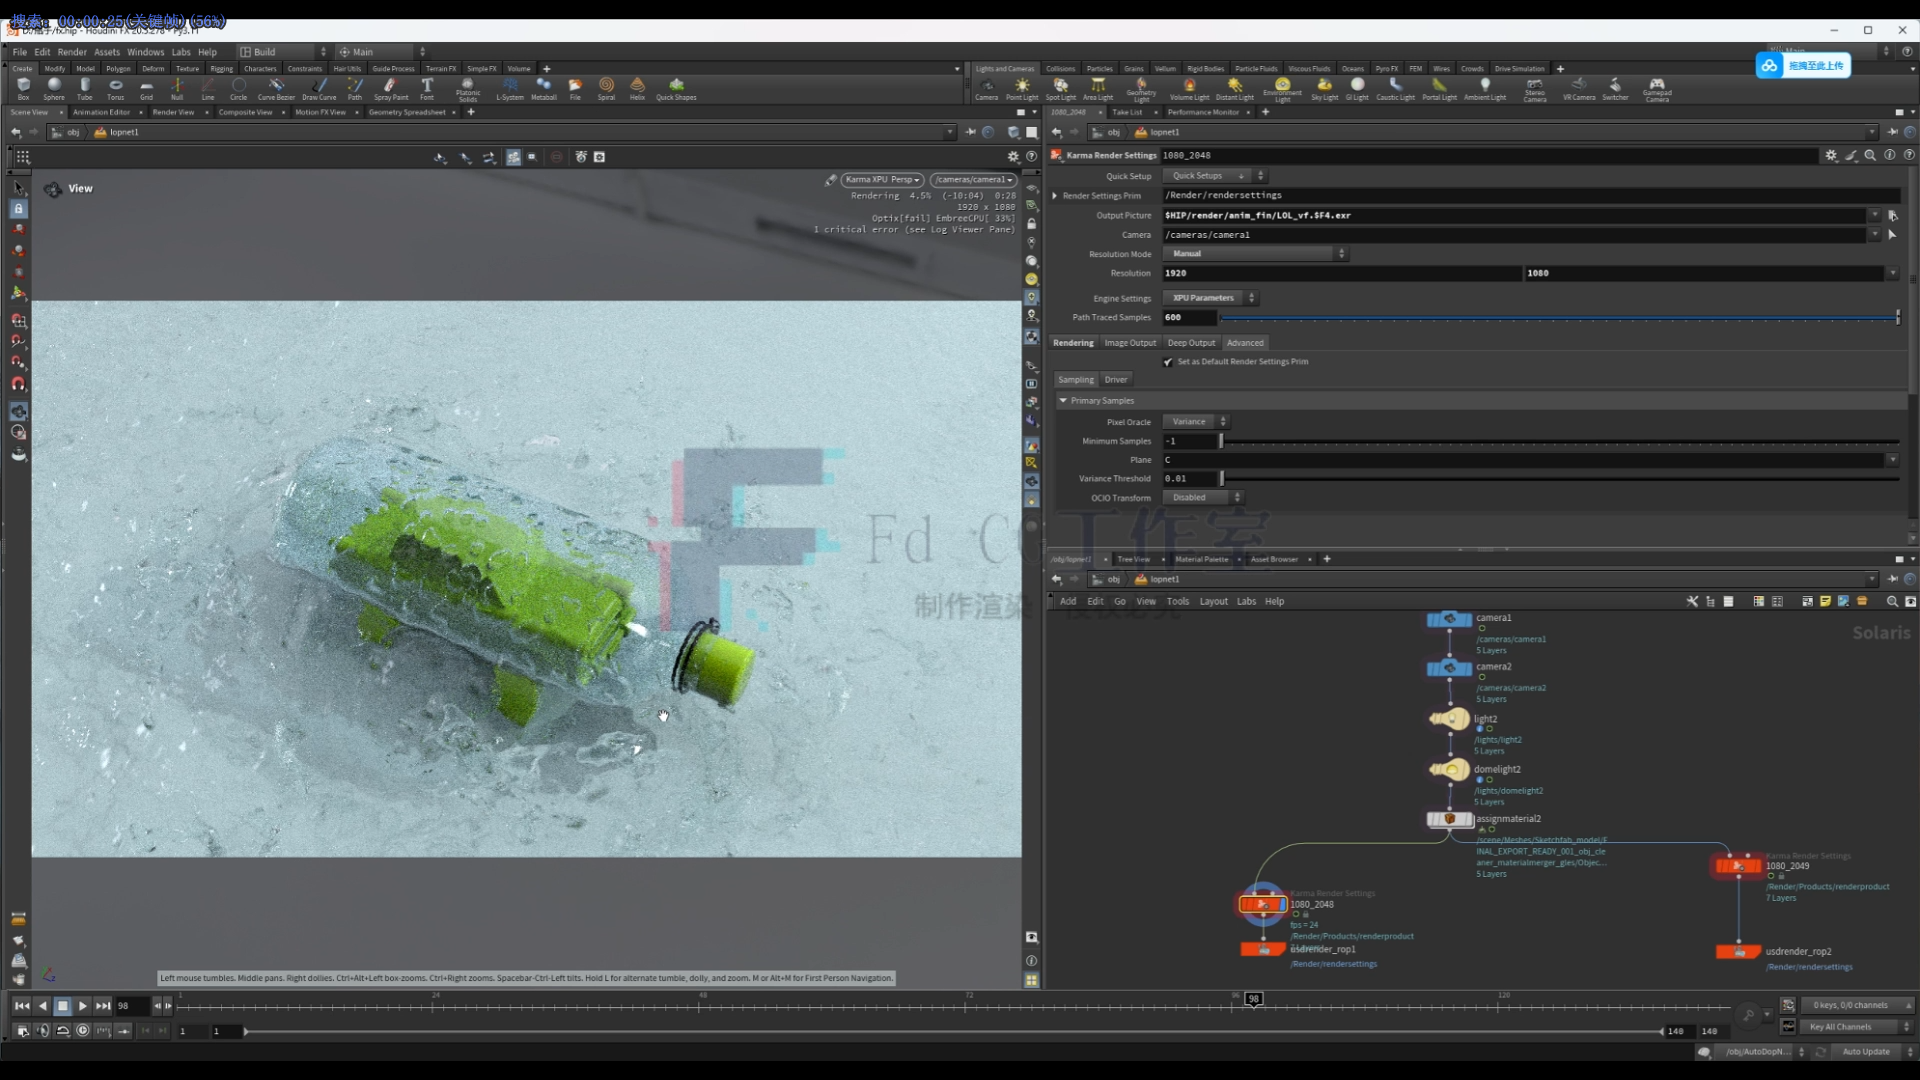Uncheck Set as Default Render Settings Prim

click(1167, 362)
